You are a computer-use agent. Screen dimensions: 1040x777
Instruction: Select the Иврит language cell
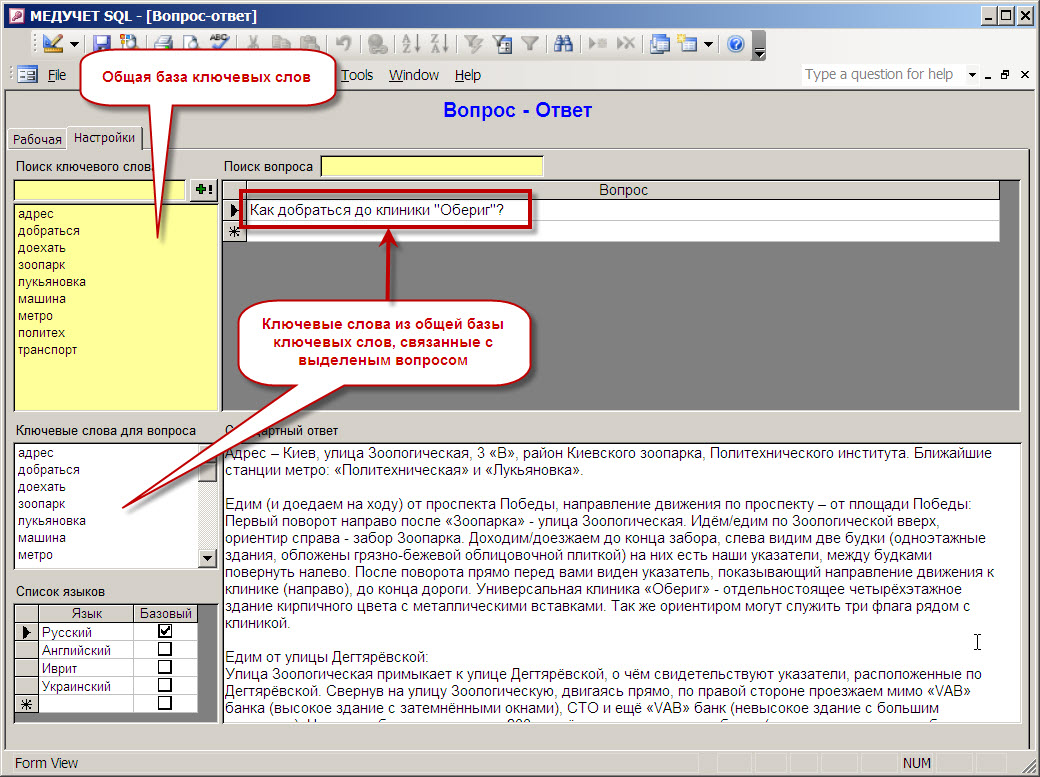[86, 668]
